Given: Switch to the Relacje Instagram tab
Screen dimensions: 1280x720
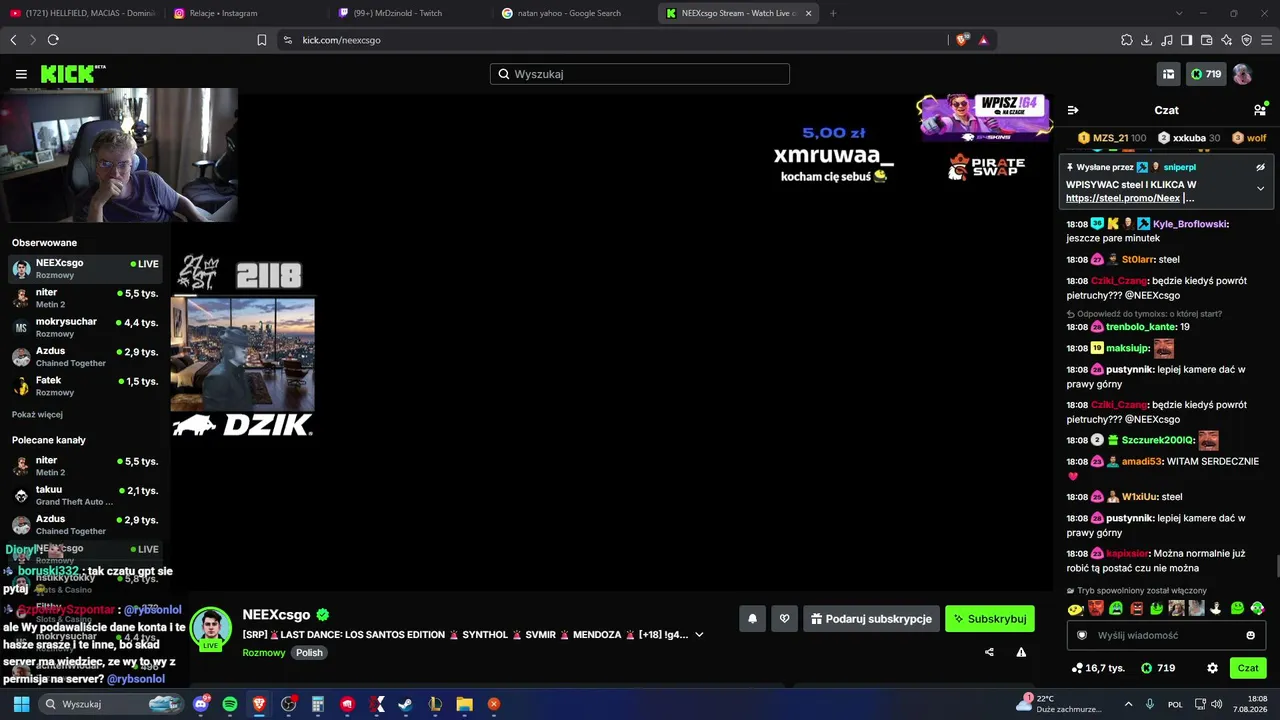Looking at the screenshot, I should (x=243, y=13).
